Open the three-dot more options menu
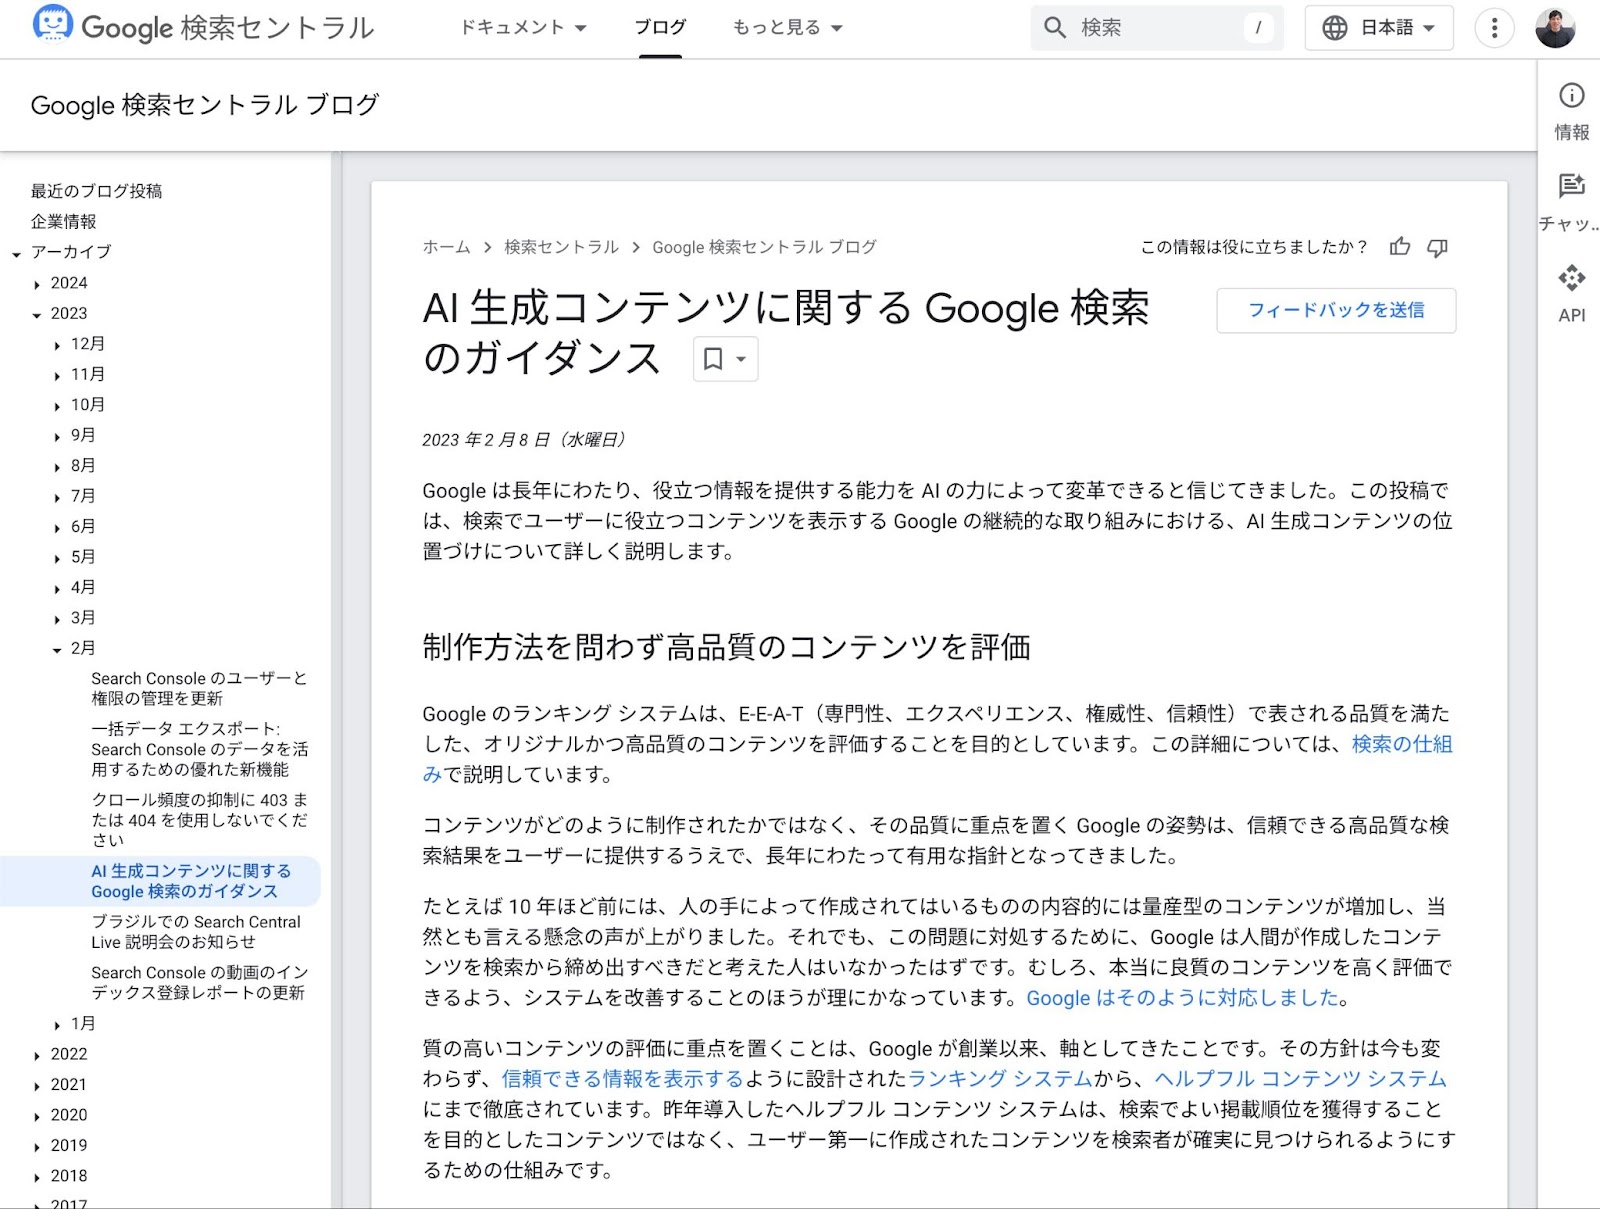 [x=1494, y=28]
